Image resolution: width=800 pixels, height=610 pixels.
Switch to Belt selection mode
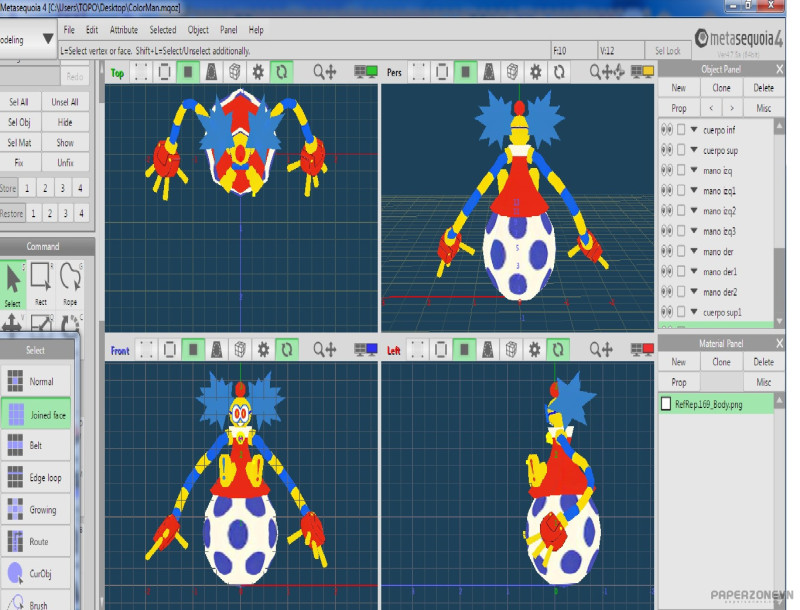38,446
